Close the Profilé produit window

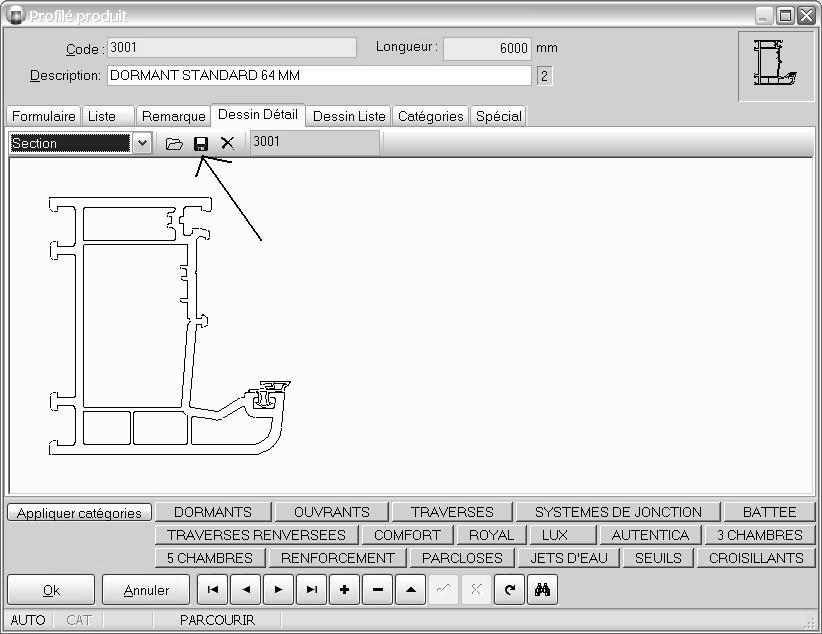806,16
